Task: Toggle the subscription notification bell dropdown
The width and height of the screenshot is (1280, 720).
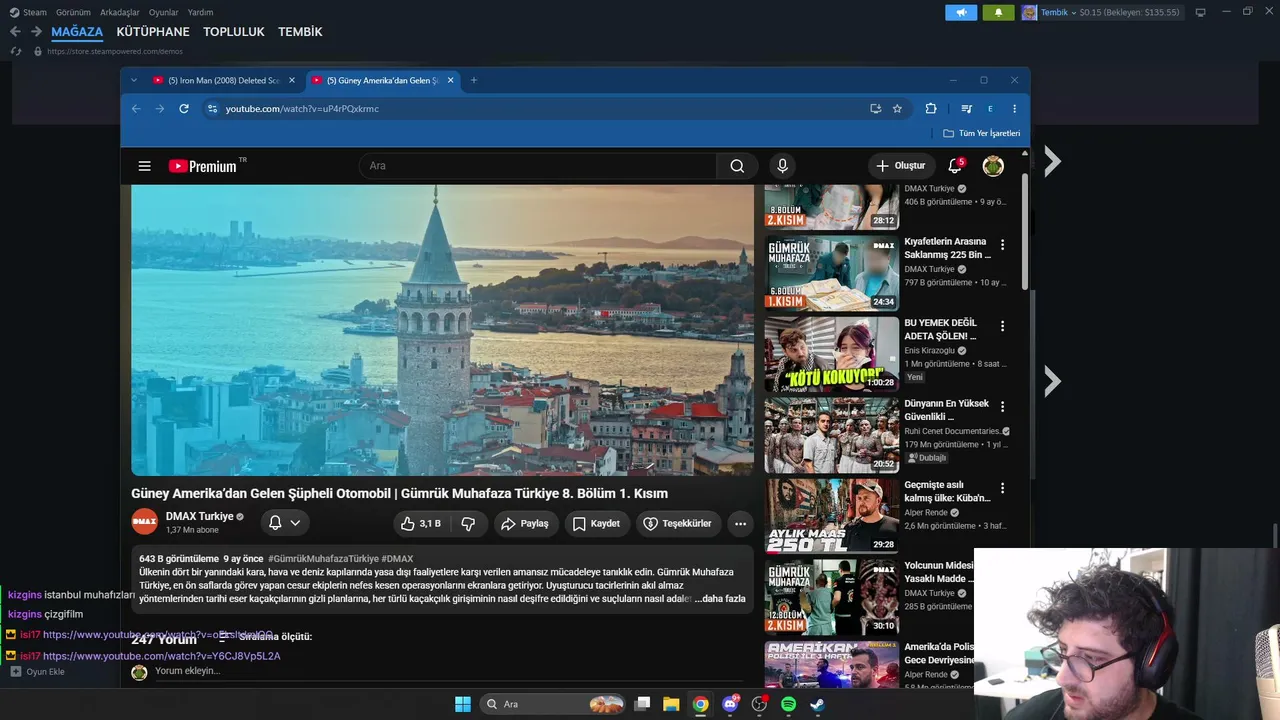Action: click(284, 523)
